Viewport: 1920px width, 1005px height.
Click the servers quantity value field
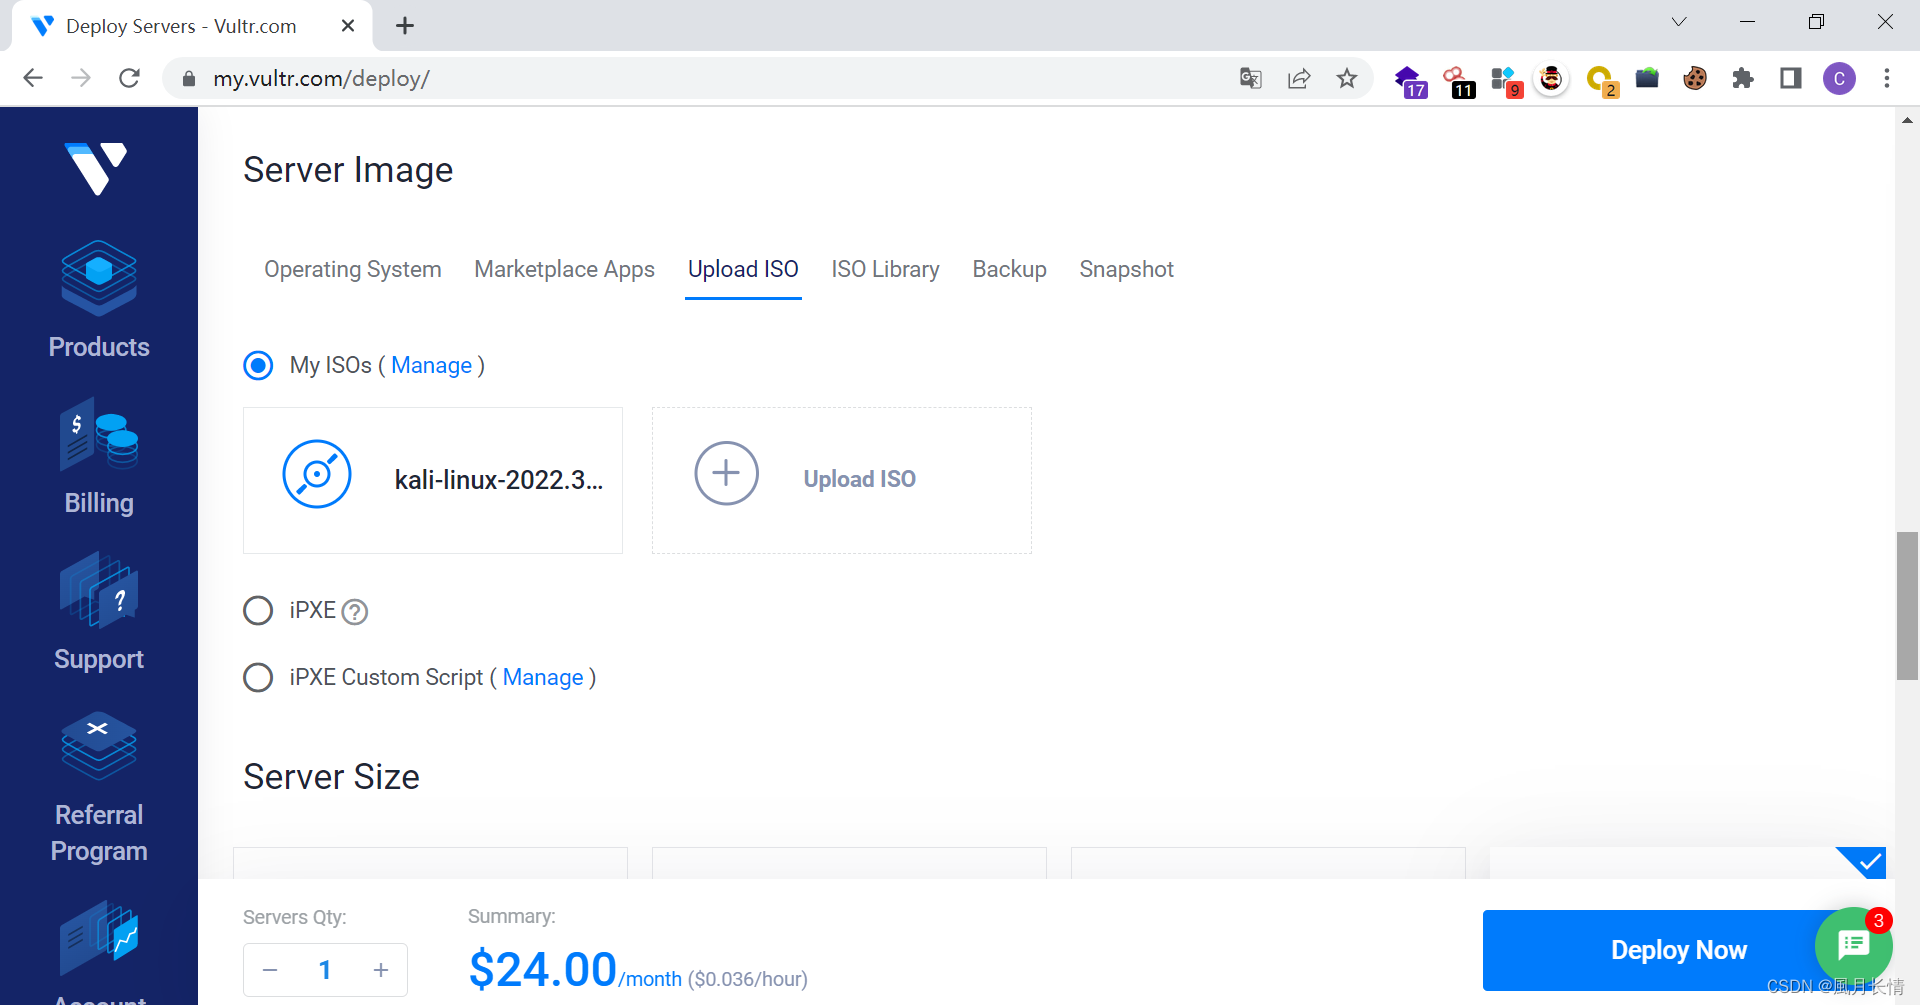pos(325,970)
